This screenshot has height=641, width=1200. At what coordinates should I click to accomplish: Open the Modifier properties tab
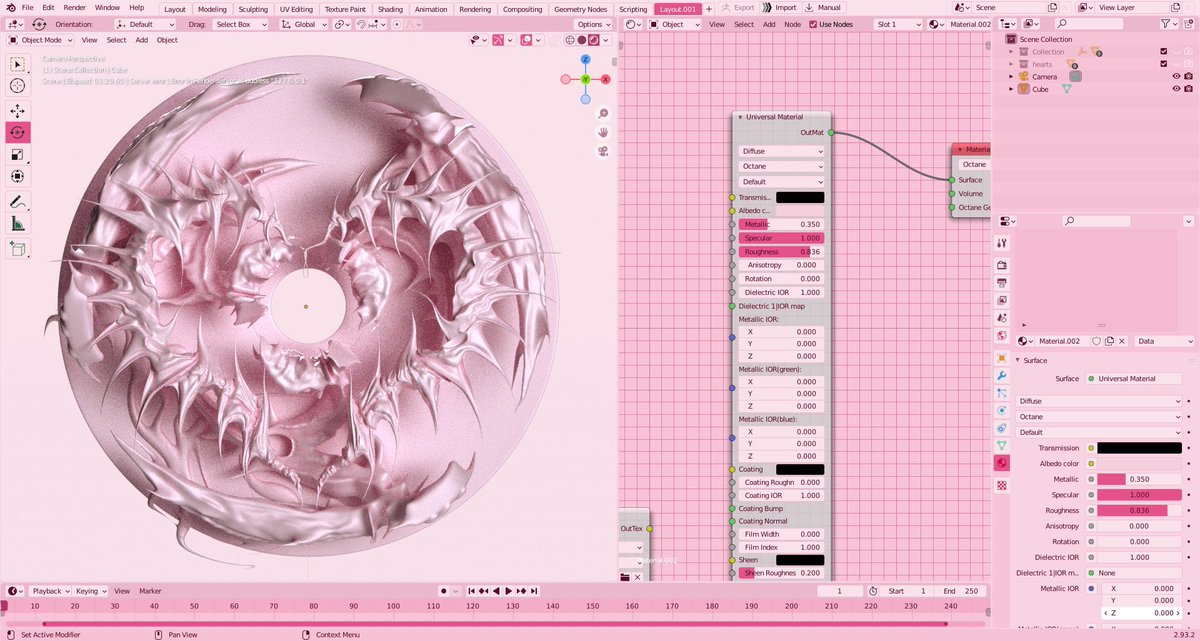(1002, 375)
